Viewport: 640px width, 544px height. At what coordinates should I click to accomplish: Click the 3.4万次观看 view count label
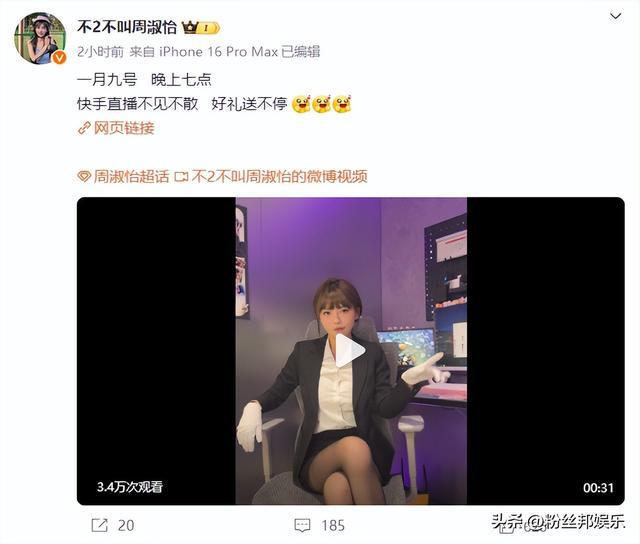coord(130,487)
